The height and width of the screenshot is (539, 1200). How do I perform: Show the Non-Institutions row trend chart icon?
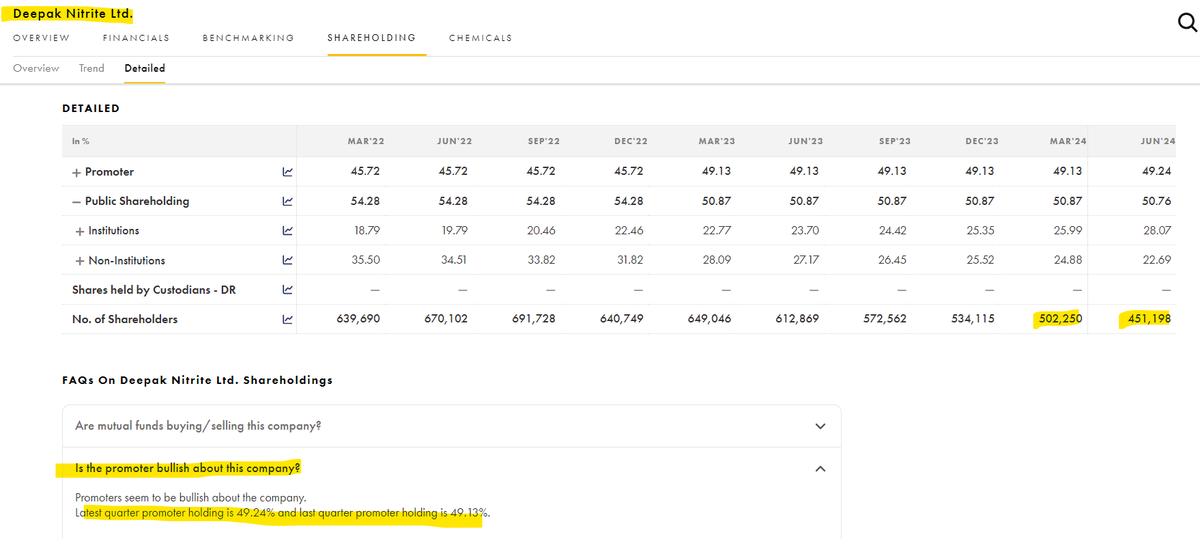[287, 261]
